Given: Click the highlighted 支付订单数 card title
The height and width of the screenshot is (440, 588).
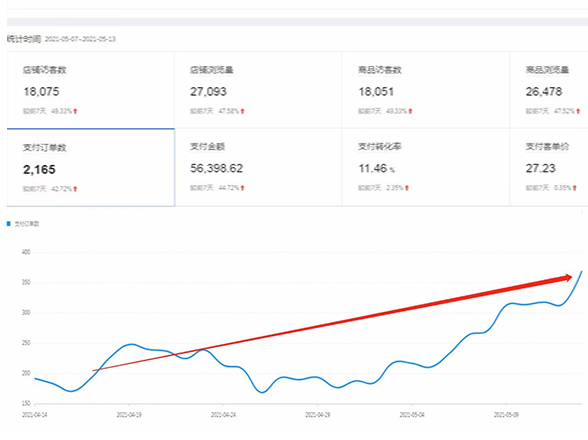Looking at the screenshot, I should tap(45, 147).
